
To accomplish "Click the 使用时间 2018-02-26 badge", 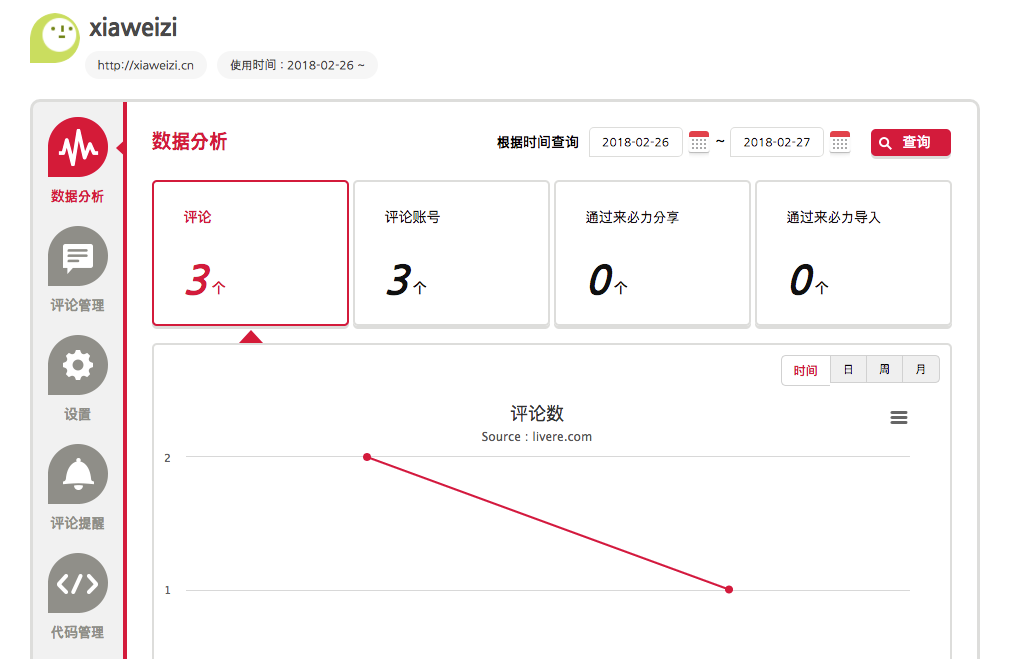I will [297, 65].
